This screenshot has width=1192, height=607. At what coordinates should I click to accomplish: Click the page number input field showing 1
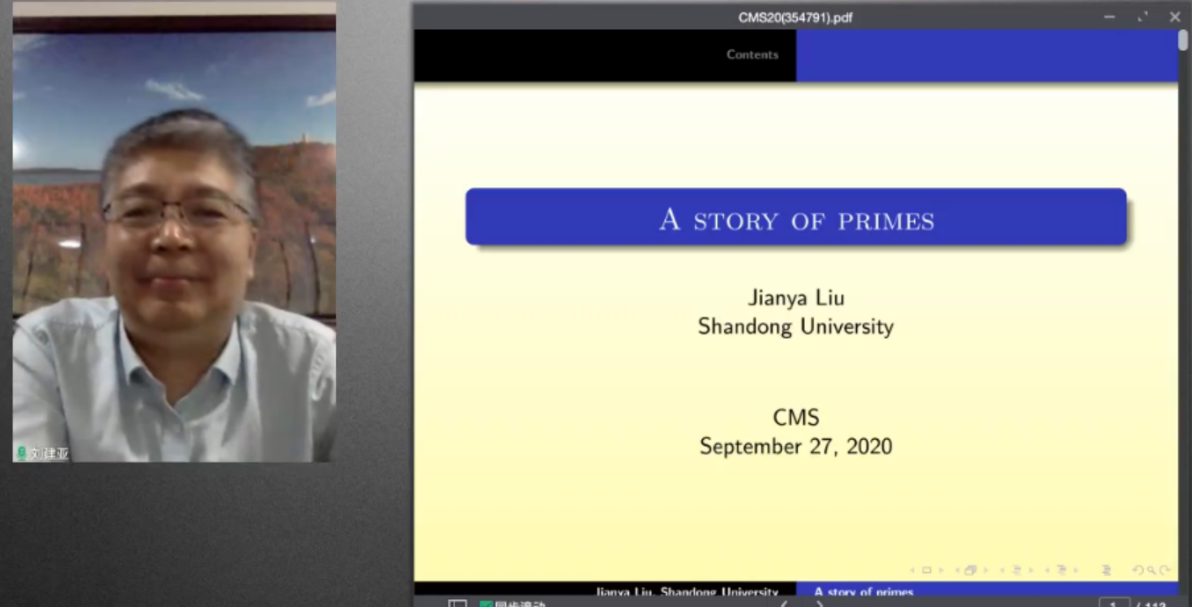[x=1113, y=603]
